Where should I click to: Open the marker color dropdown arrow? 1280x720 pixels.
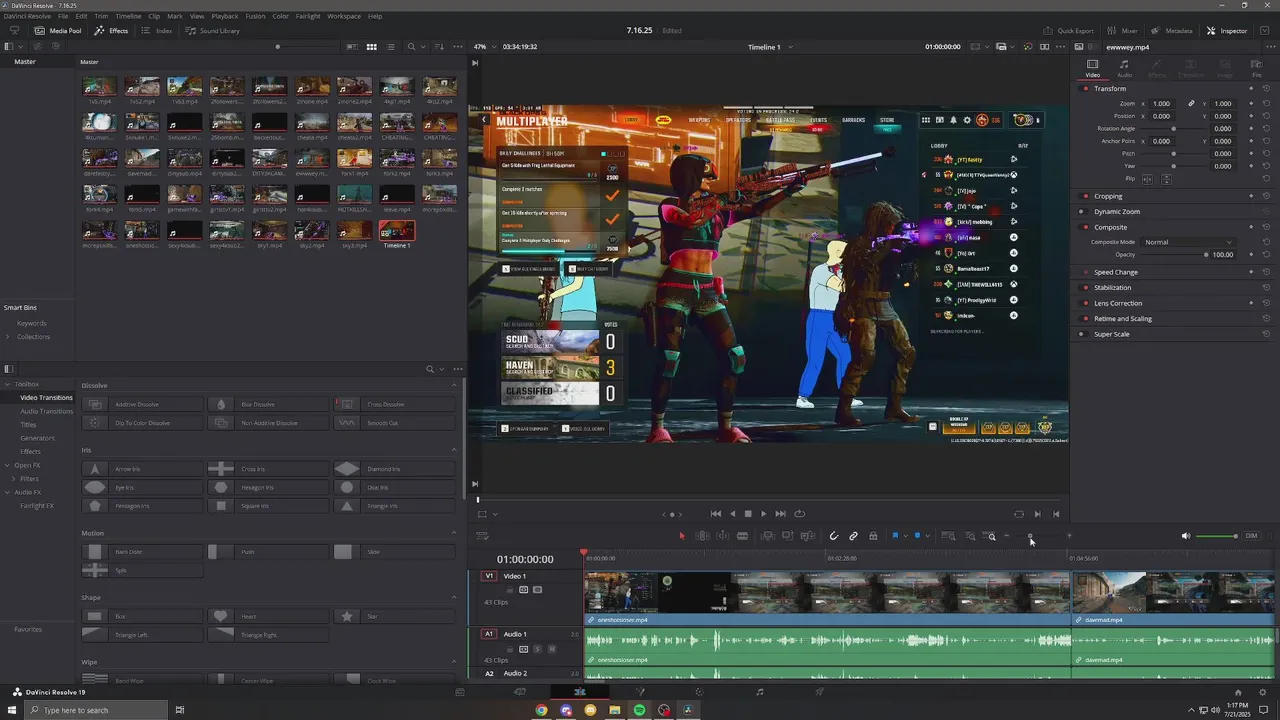(x=927, y=536)
